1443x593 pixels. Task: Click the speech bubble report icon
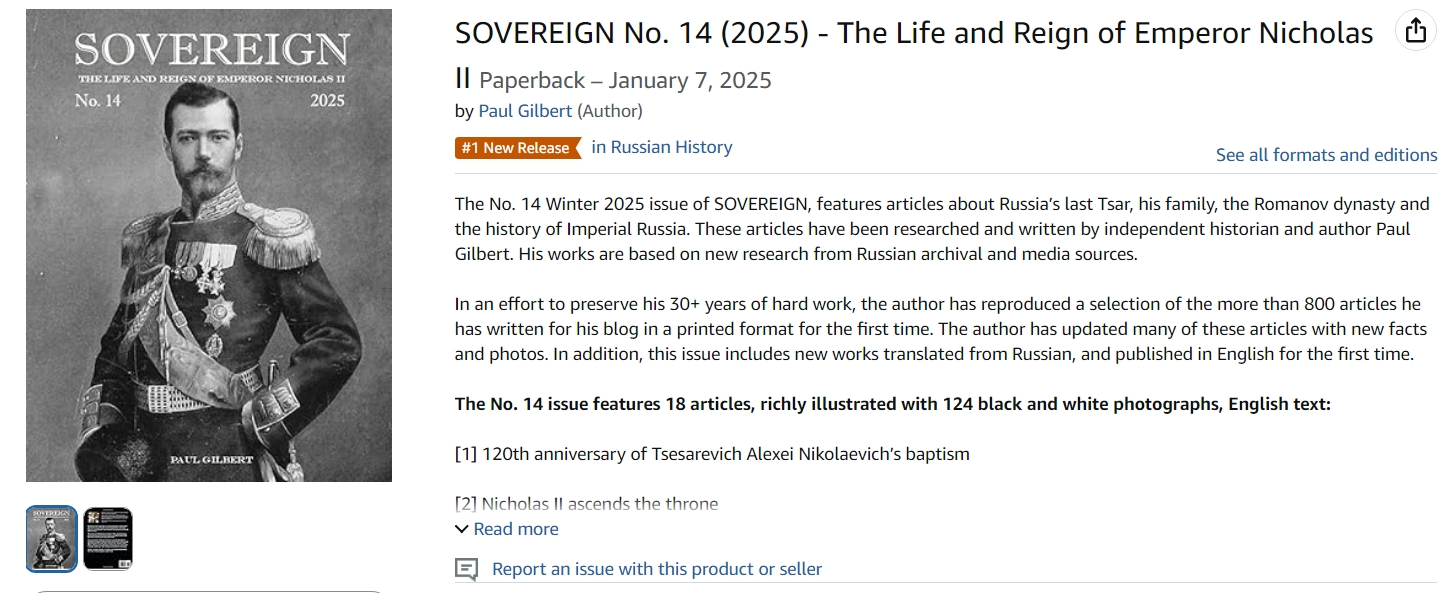point(466,570)
